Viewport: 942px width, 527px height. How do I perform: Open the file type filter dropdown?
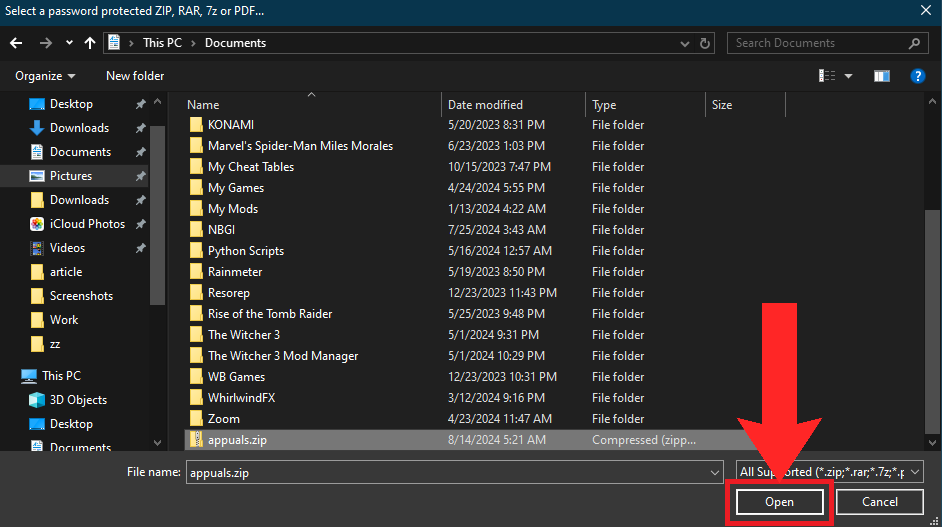point(829,472)
